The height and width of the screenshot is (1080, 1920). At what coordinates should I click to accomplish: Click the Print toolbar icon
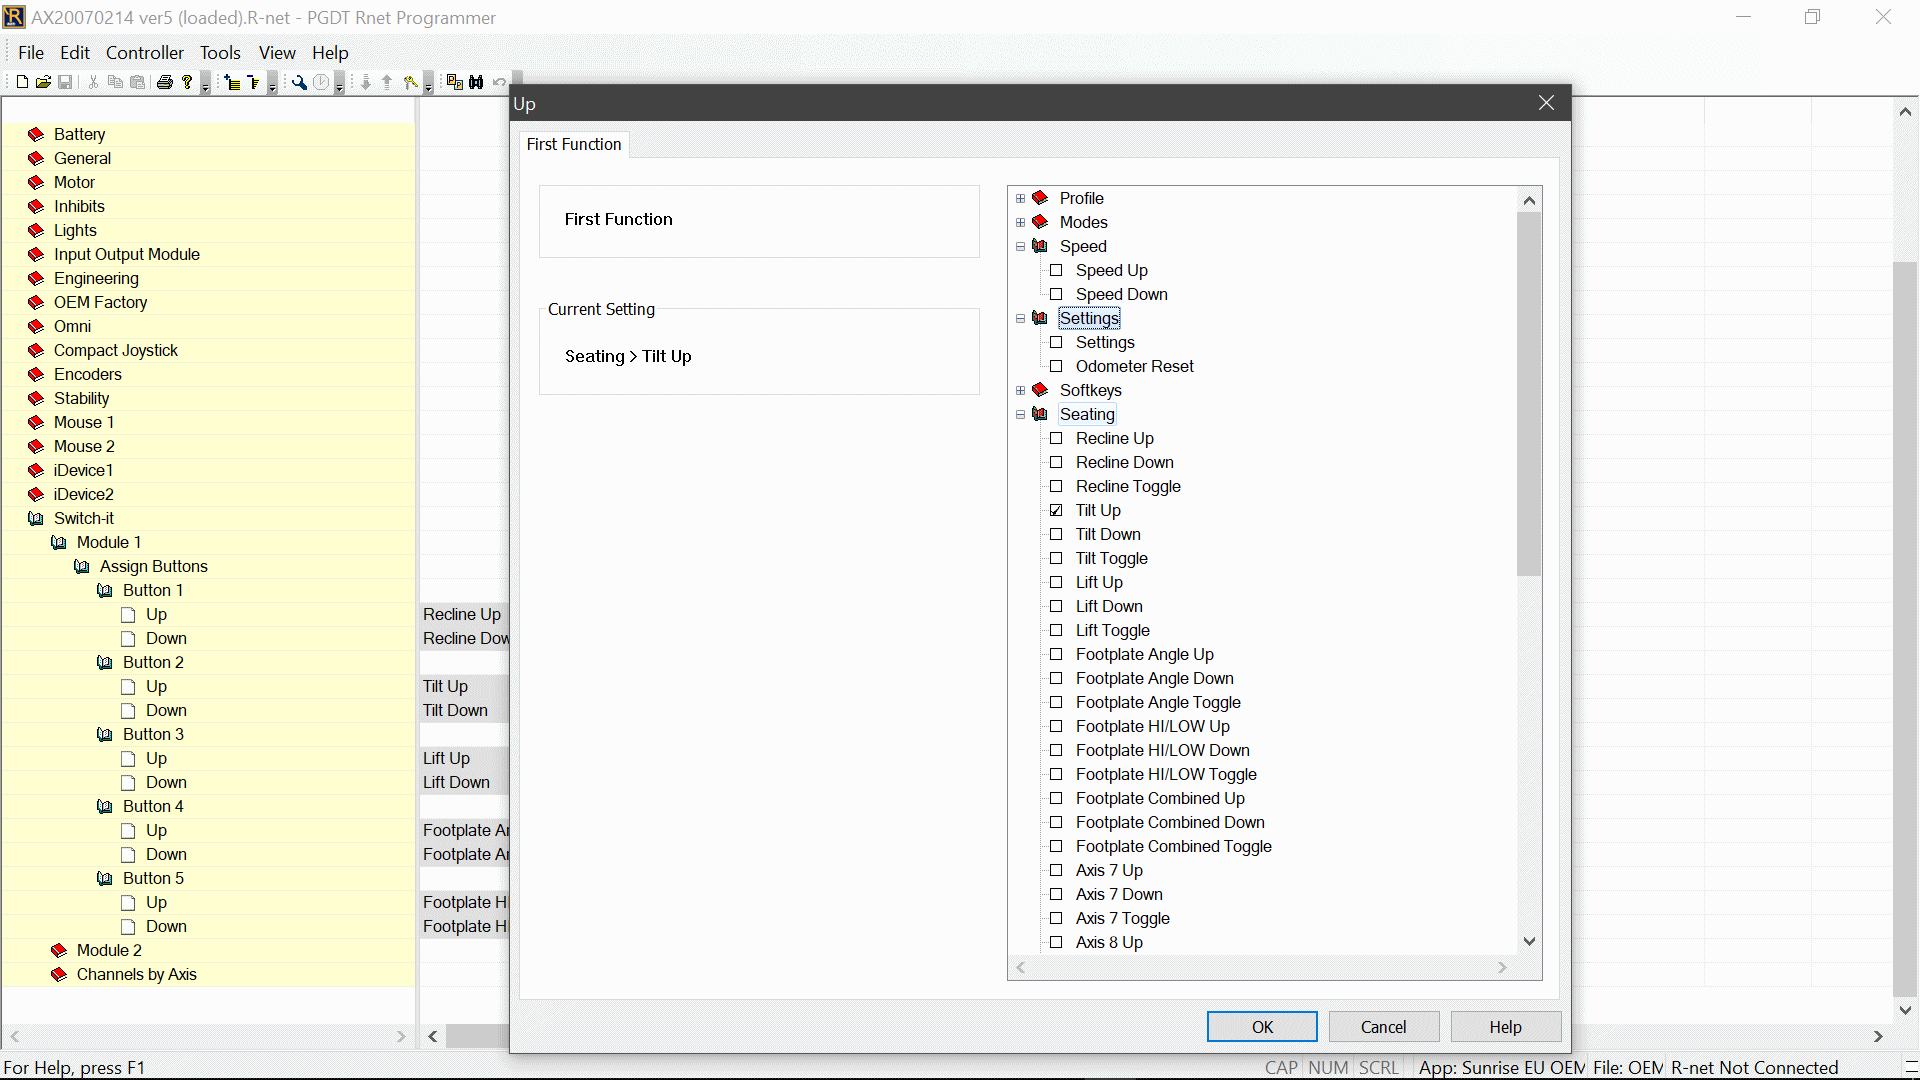165,82
